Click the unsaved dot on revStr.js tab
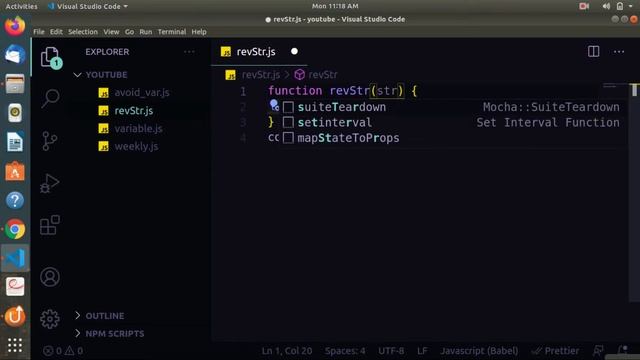Screen dimensions: 640x360 click(294, 51)
